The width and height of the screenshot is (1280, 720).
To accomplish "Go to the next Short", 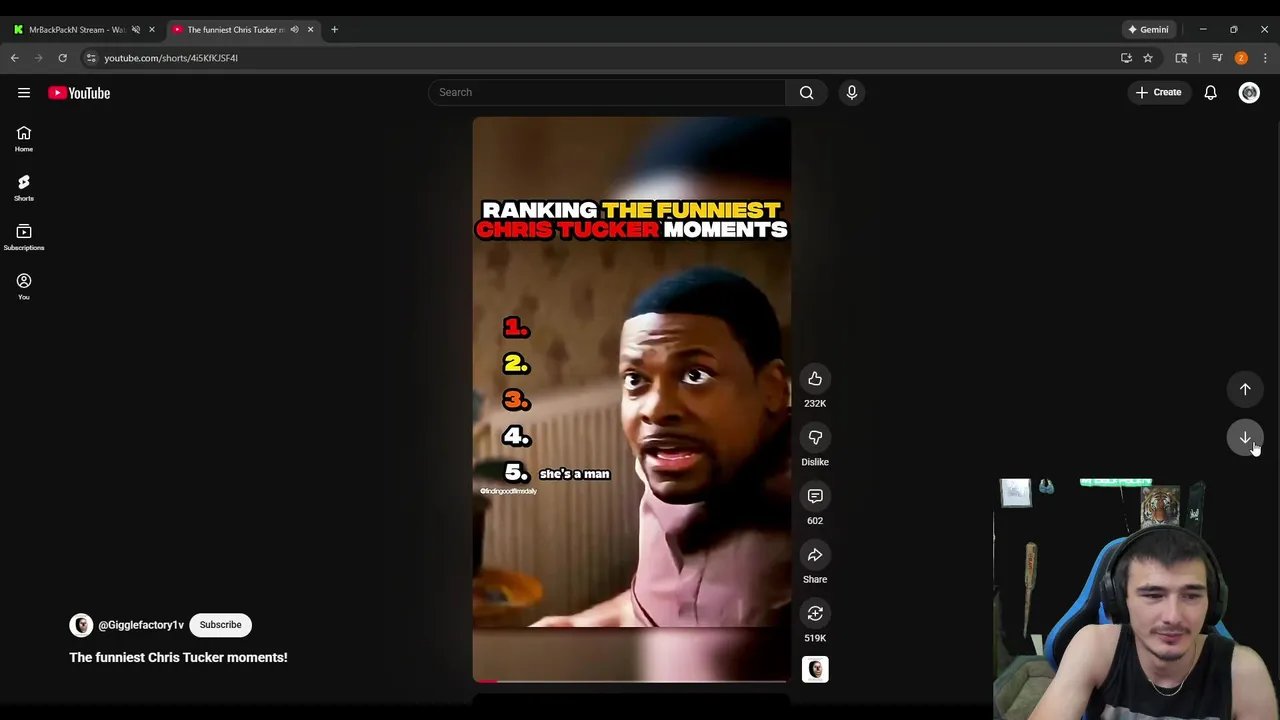I will [x=1245, y=438].
